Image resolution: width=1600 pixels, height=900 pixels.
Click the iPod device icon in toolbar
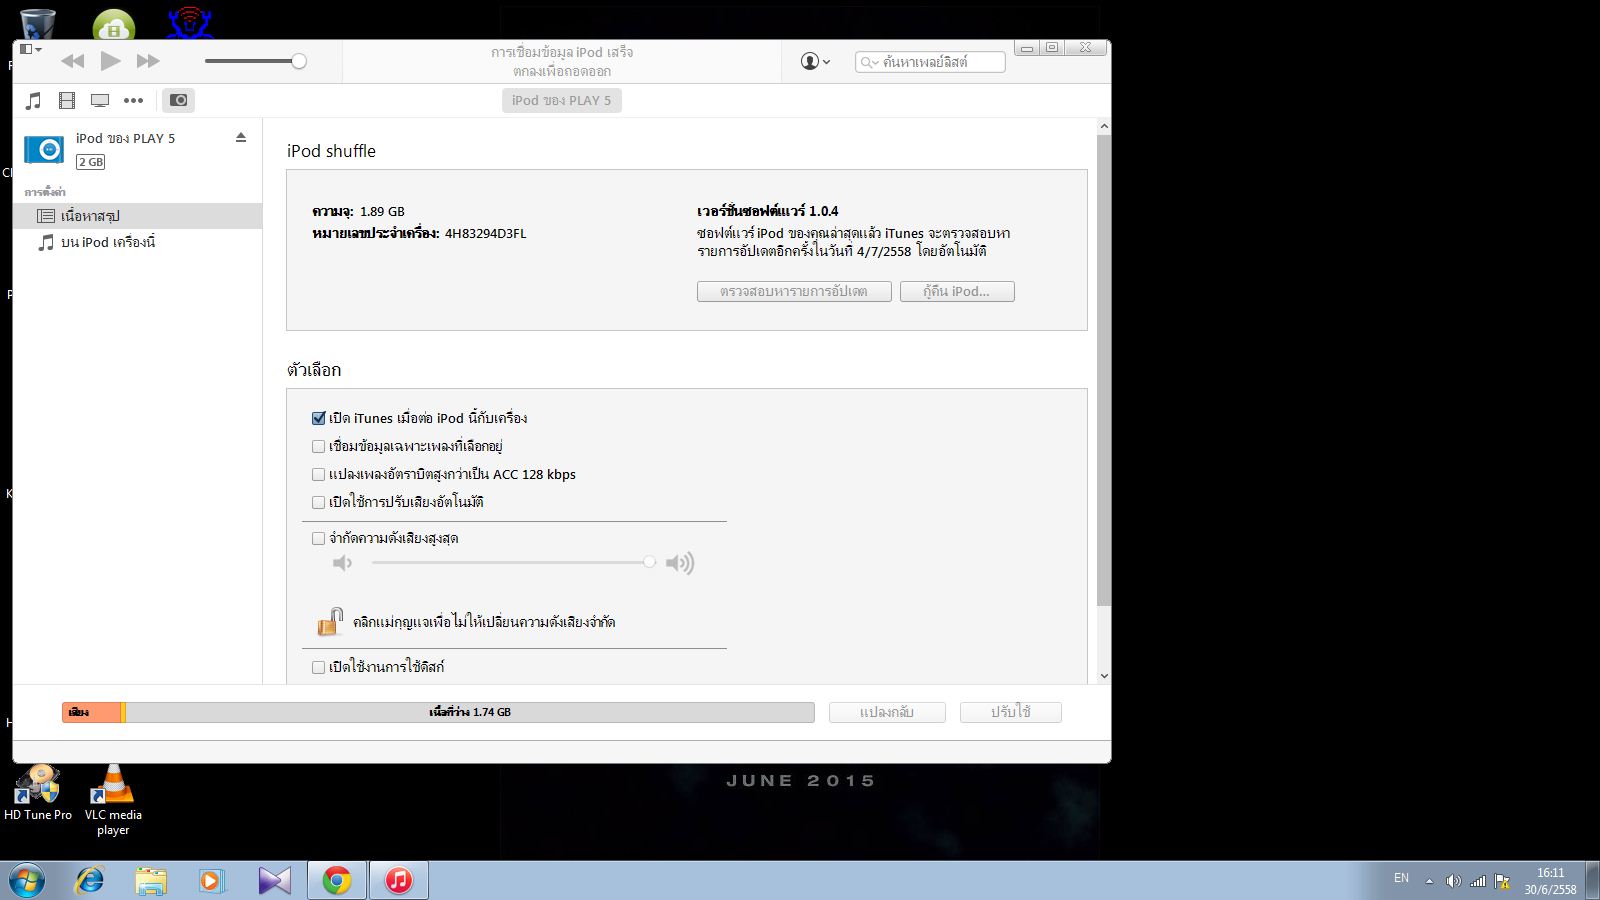tap(178, 100)
